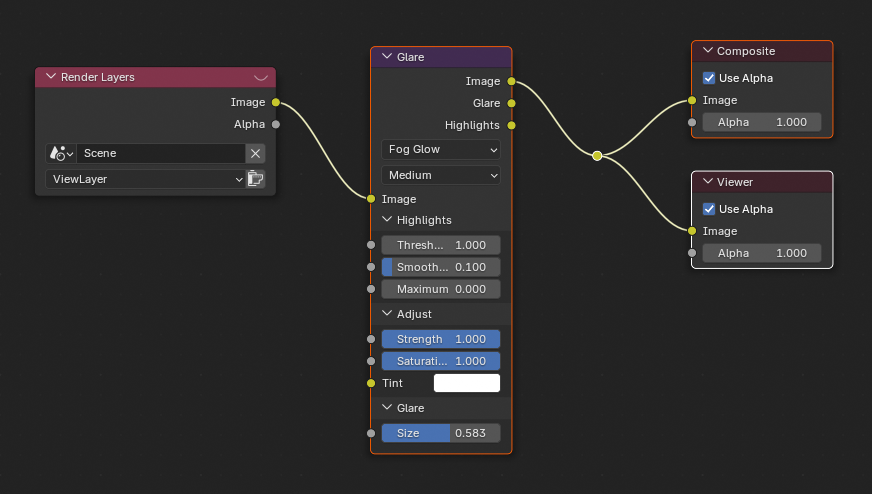This screenshot has height=494, width=872.
Task: Click the scene browse icon in Render Layers
Action: coord(60,153)
